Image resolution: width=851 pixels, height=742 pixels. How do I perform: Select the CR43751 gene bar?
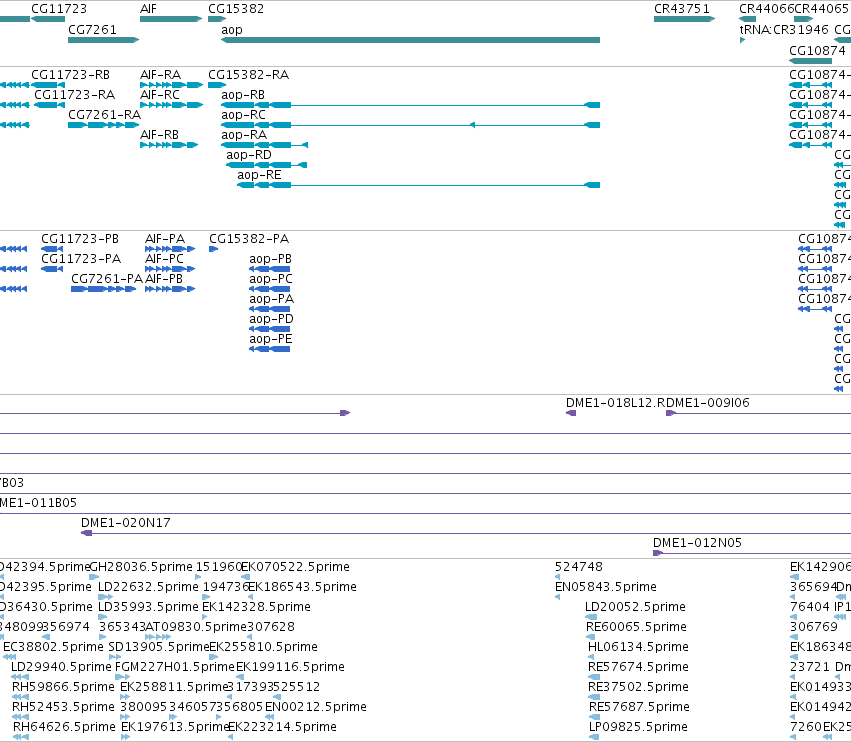(684, 19)
